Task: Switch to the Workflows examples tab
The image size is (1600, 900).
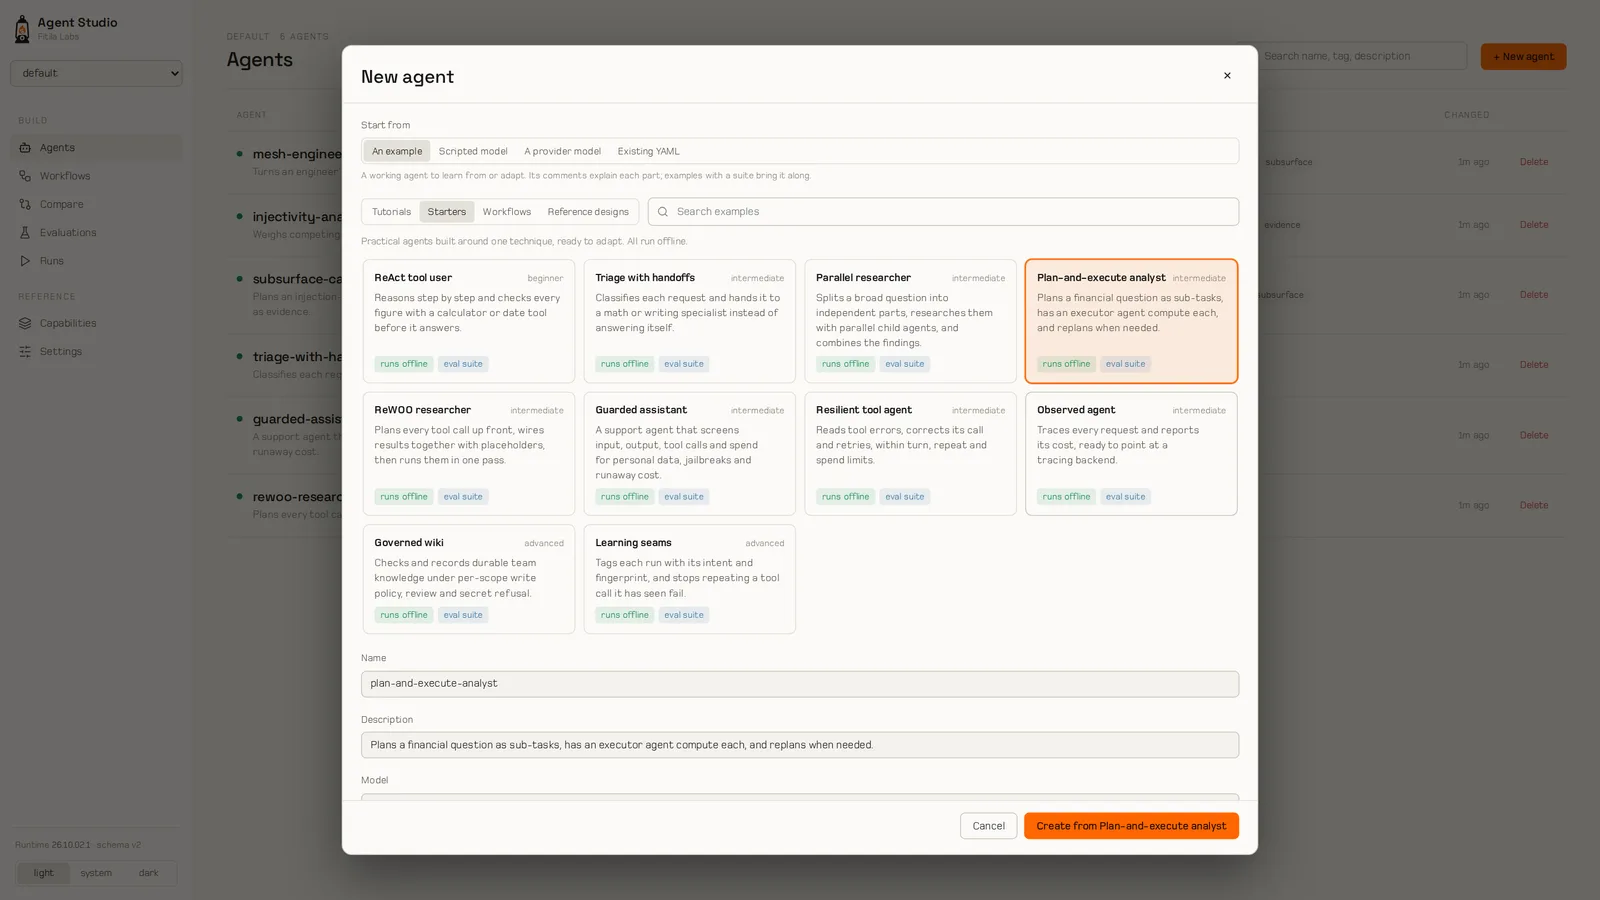Action: point(507,212)
